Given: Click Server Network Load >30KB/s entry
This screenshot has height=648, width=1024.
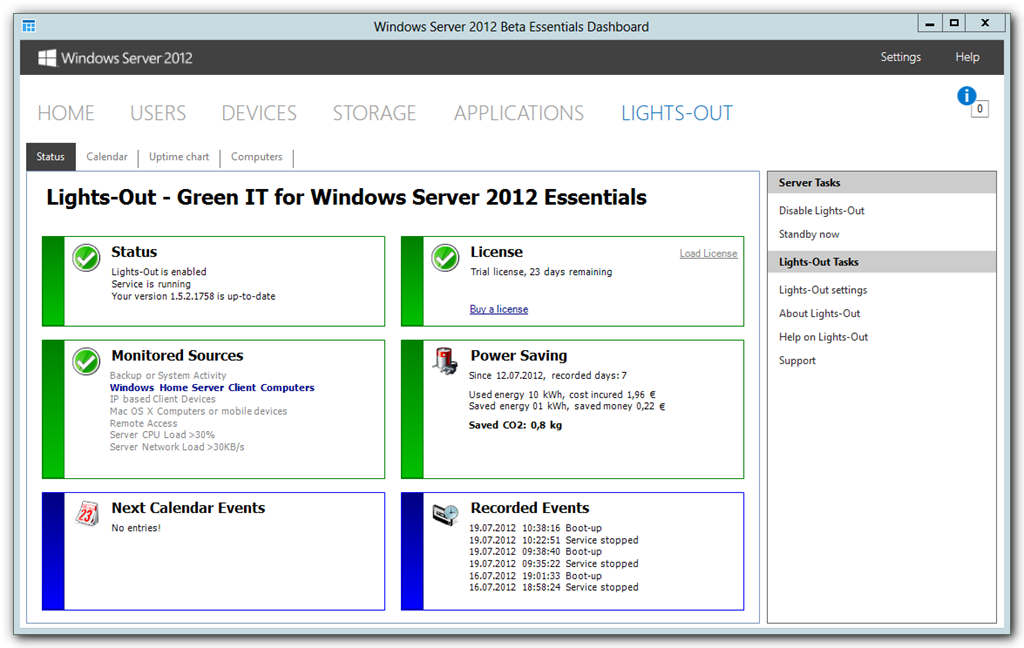Looking at the screenshot, I should point(177,447).
